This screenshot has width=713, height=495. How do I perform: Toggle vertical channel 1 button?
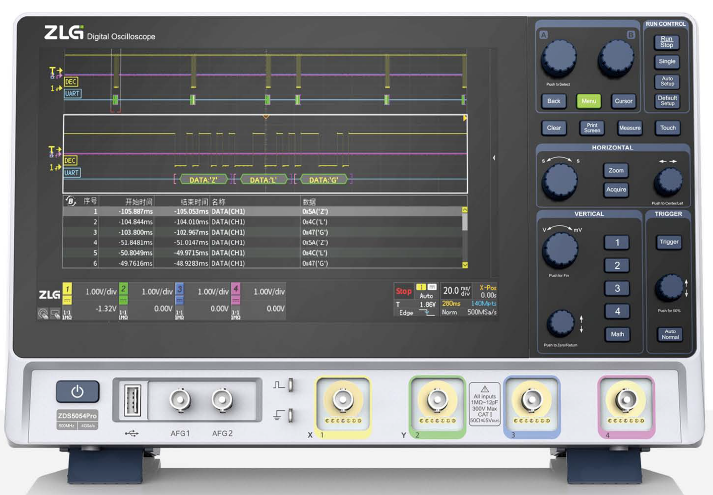coord(617,243)
